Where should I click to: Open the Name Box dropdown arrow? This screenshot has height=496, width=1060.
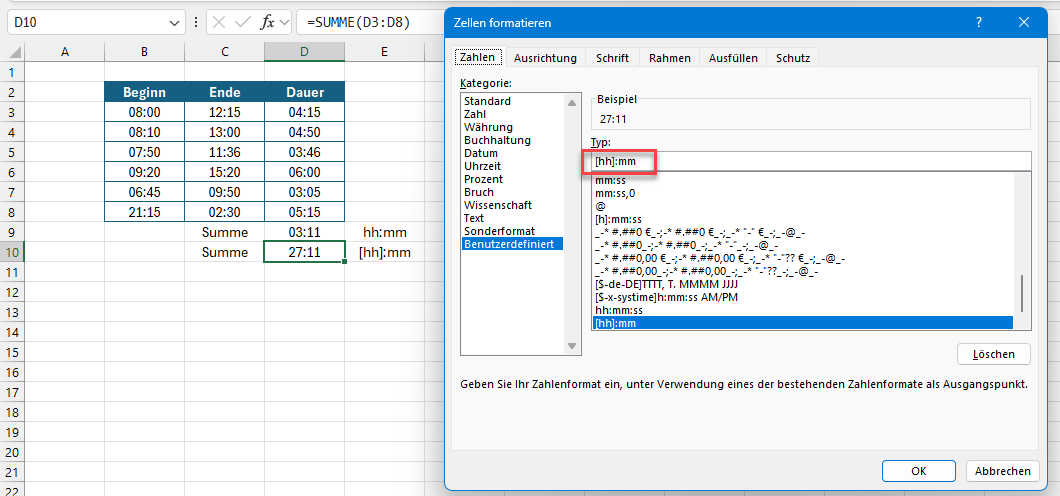[176, 22]
